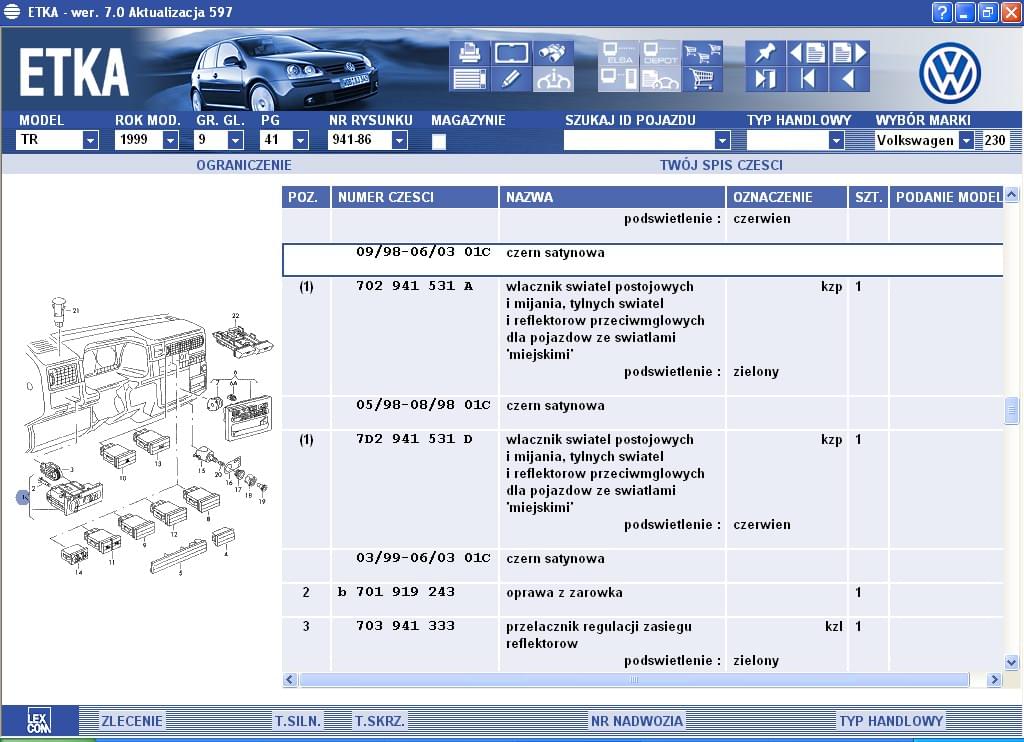Expand the MODEL dropdown
Viewport: 1024px width, 742px height.
click(90, 140)
